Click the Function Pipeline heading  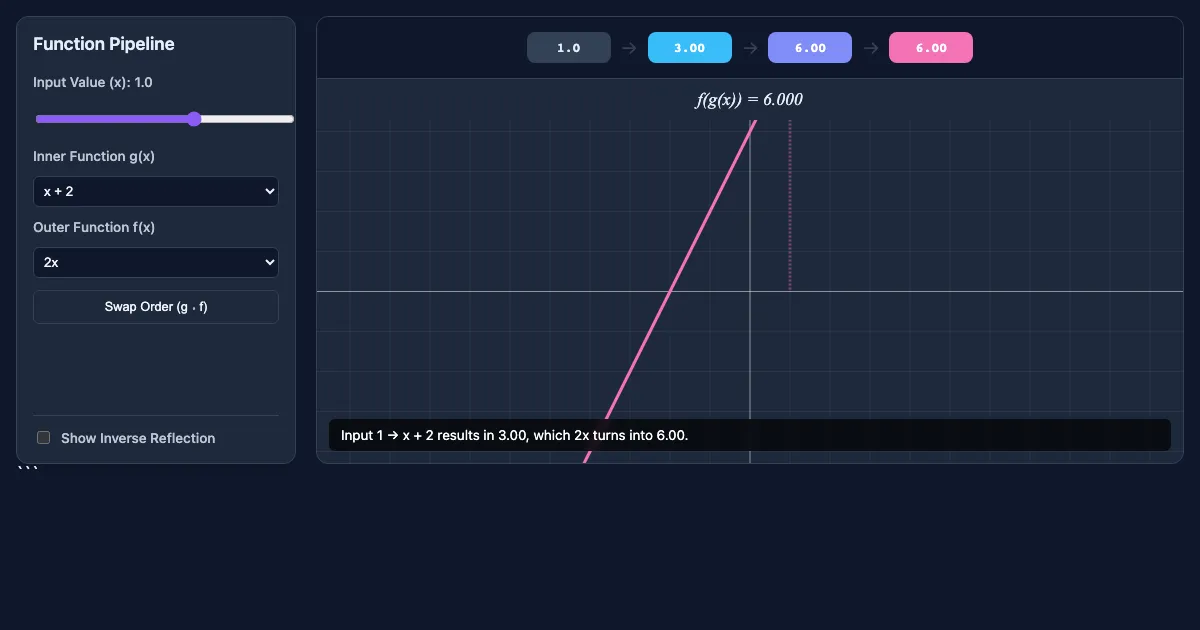pyautogui.click(x=104, y=44)
